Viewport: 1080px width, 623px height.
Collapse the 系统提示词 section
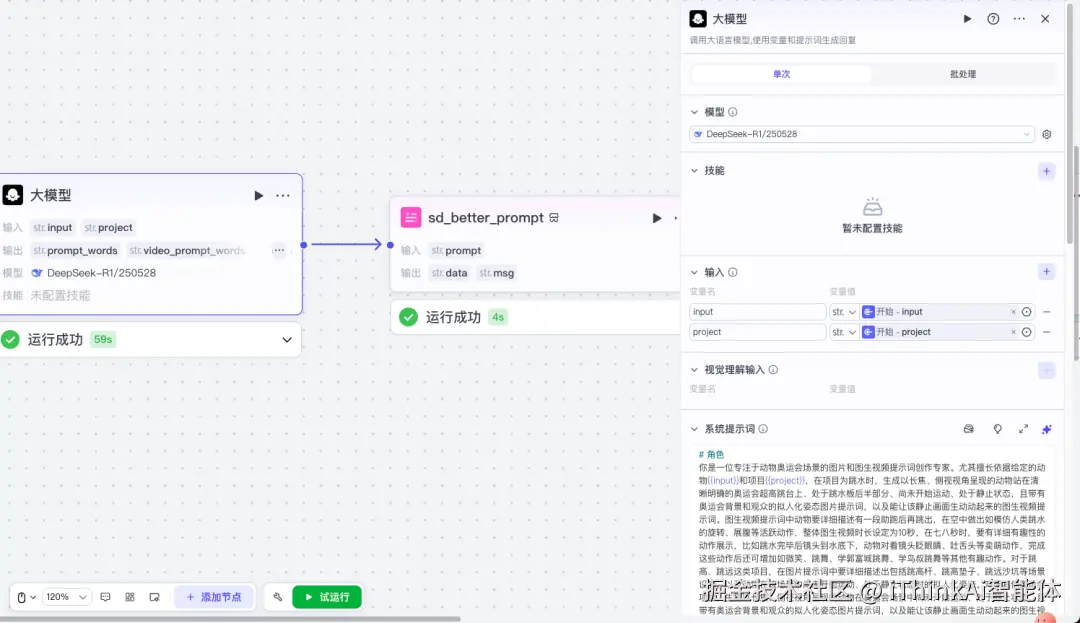[x=694, y=430]
